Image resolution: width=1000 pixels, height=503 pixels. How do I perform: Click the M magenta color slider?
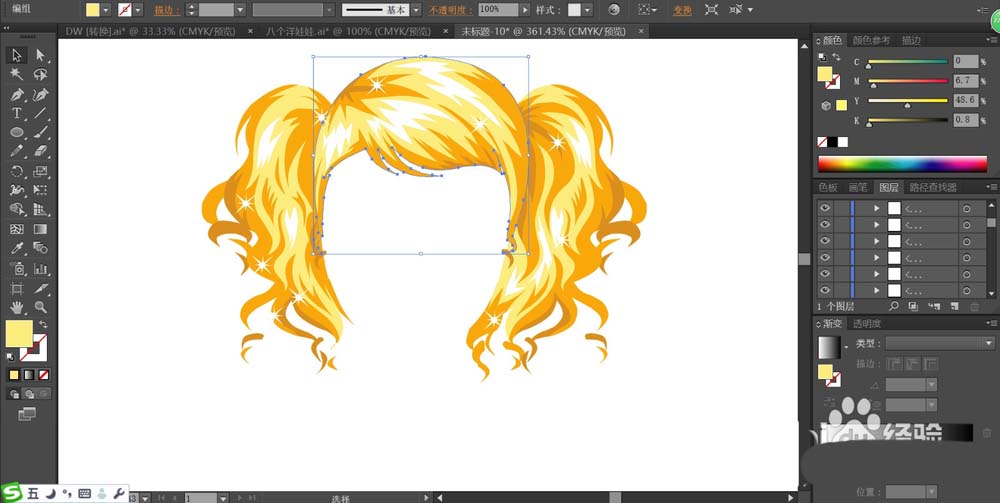pos(908,81)
